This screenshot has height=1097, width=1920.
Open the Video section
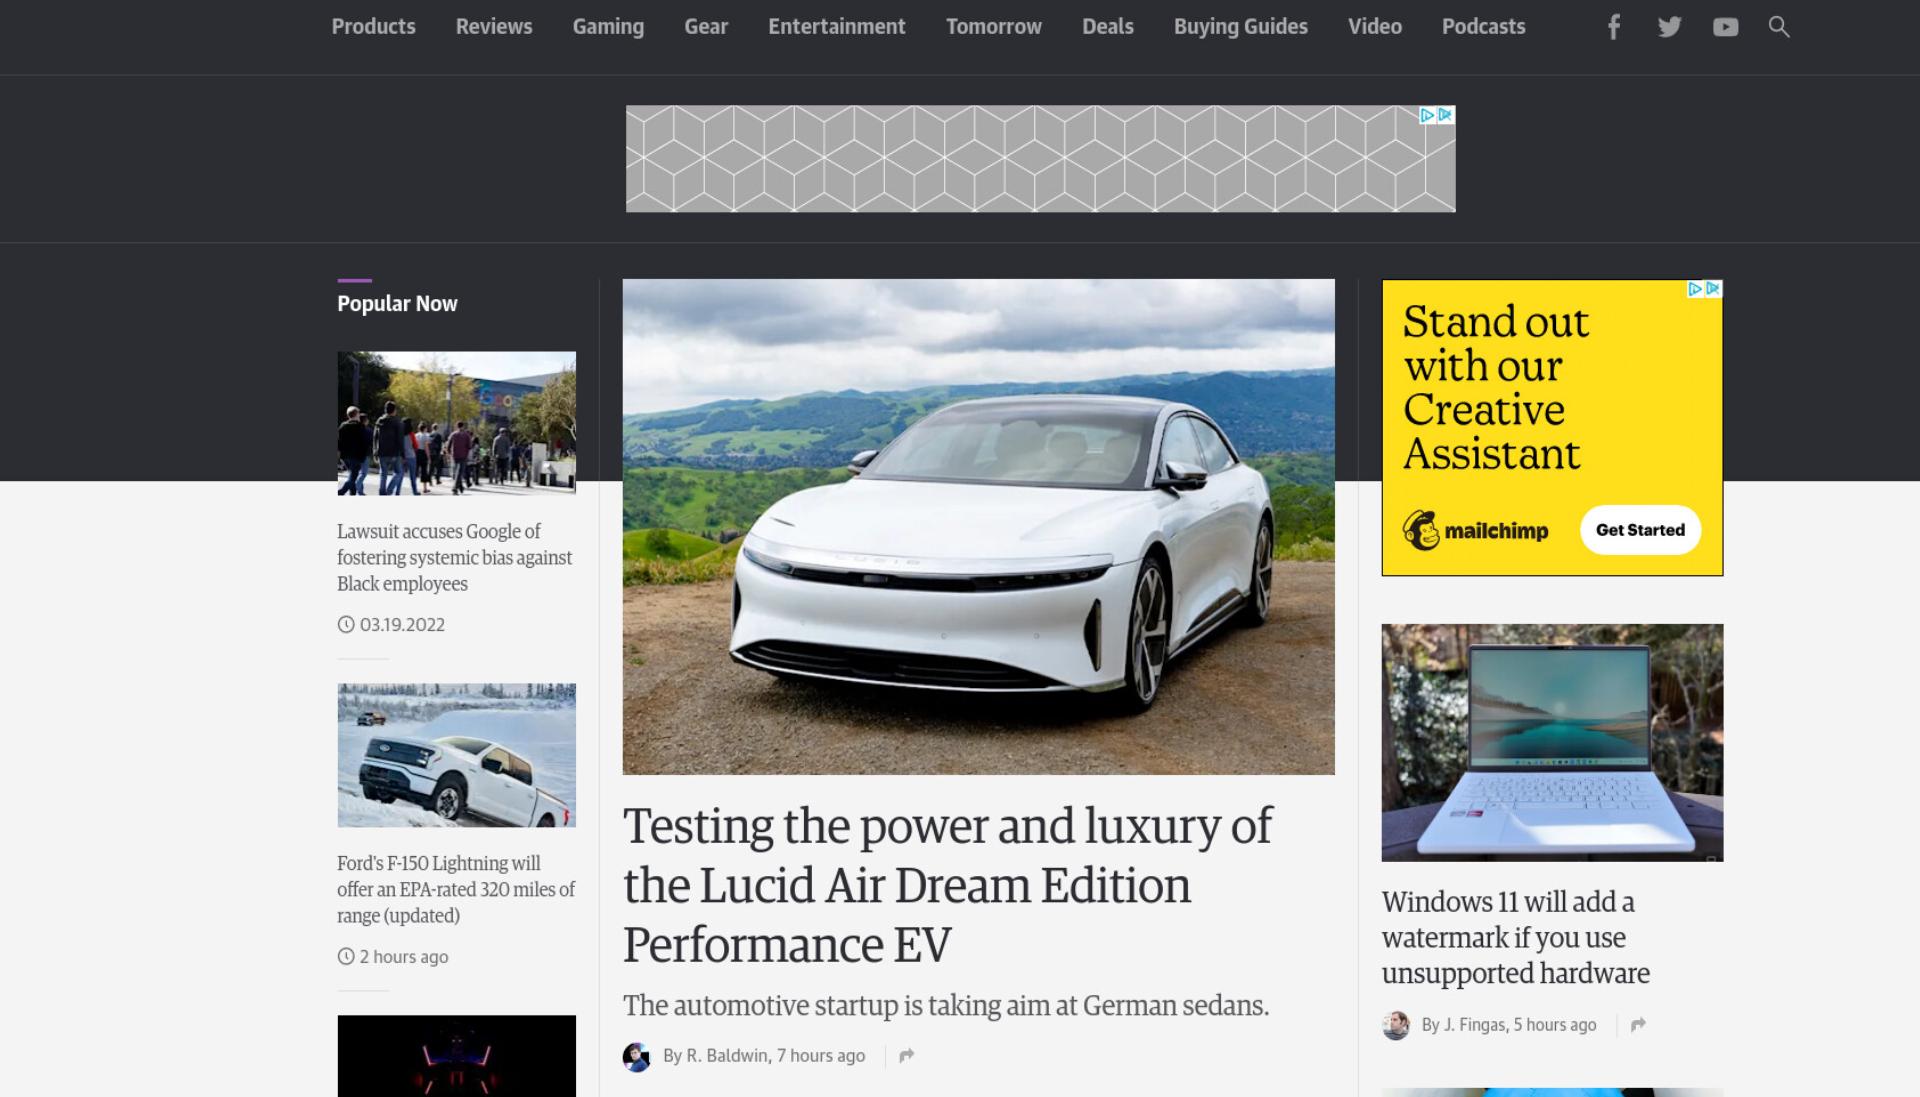coord(1375,27)
